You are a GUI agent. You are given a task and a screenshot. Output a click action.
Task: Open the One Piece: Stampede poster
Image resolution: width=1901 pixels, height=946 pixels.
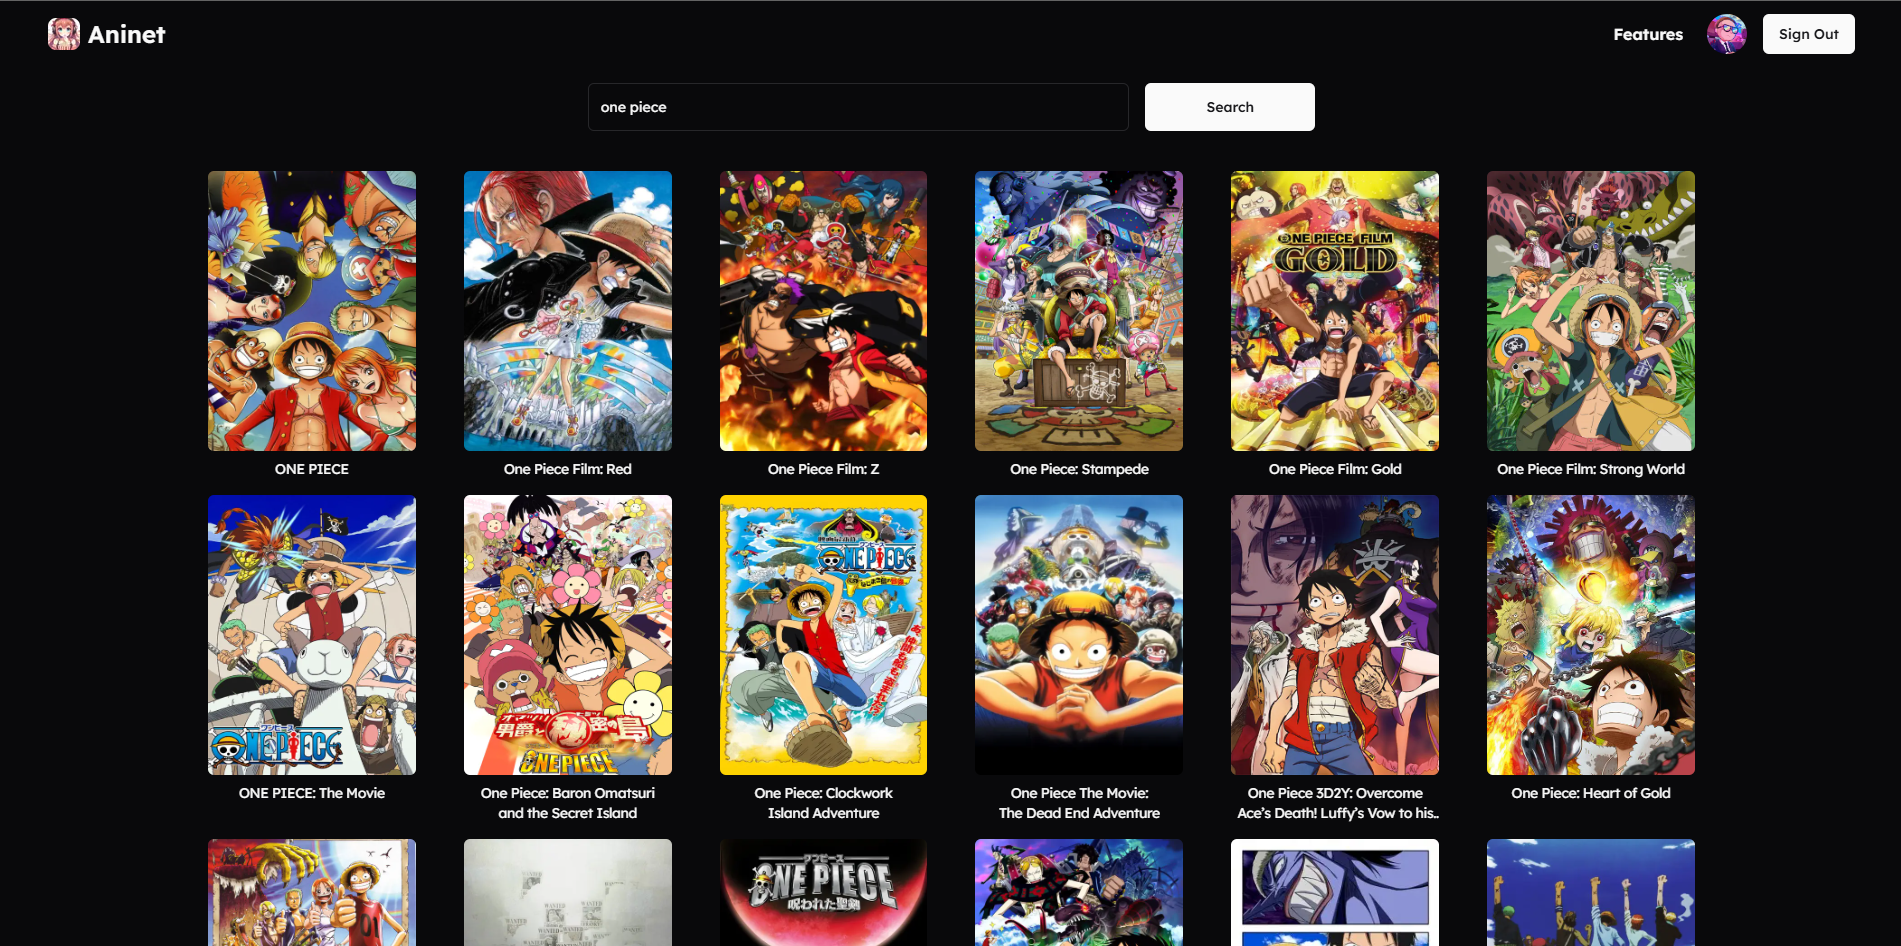click(1079, 311)
